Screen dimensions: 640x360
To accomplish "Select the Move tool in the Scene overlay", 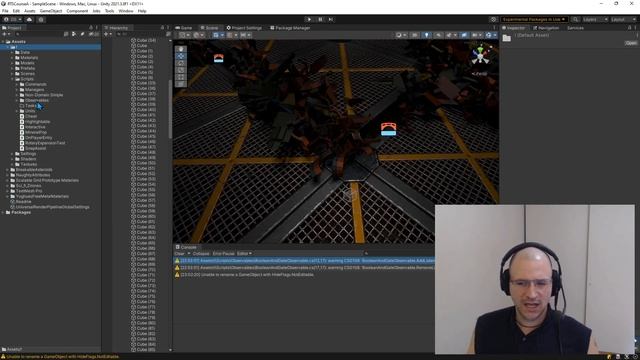I will coord(181,56).
